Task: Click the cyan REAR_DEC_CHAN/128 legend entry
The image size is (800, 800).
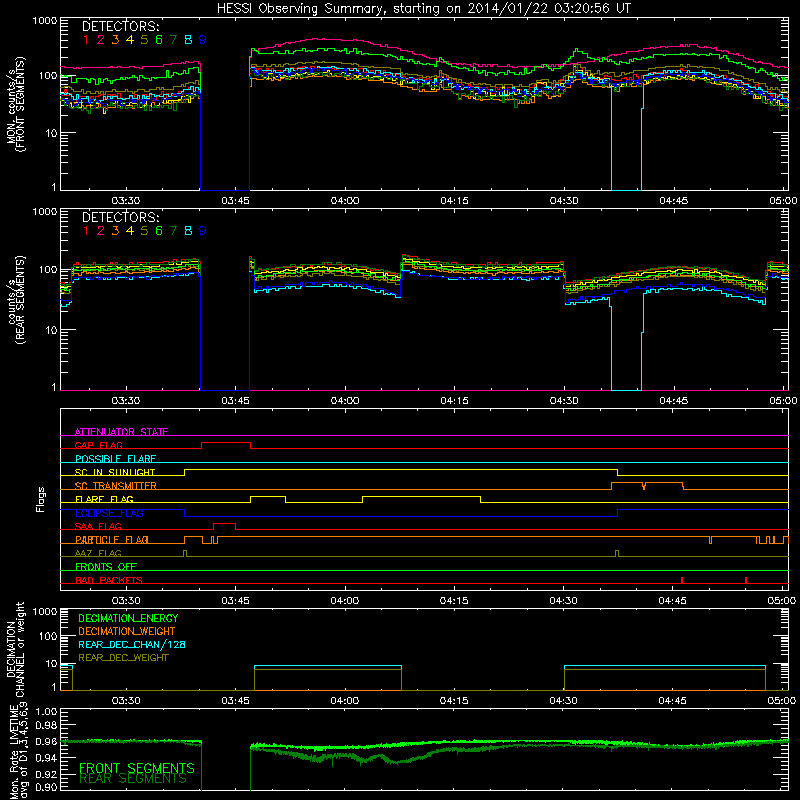Action: point(132,645)
